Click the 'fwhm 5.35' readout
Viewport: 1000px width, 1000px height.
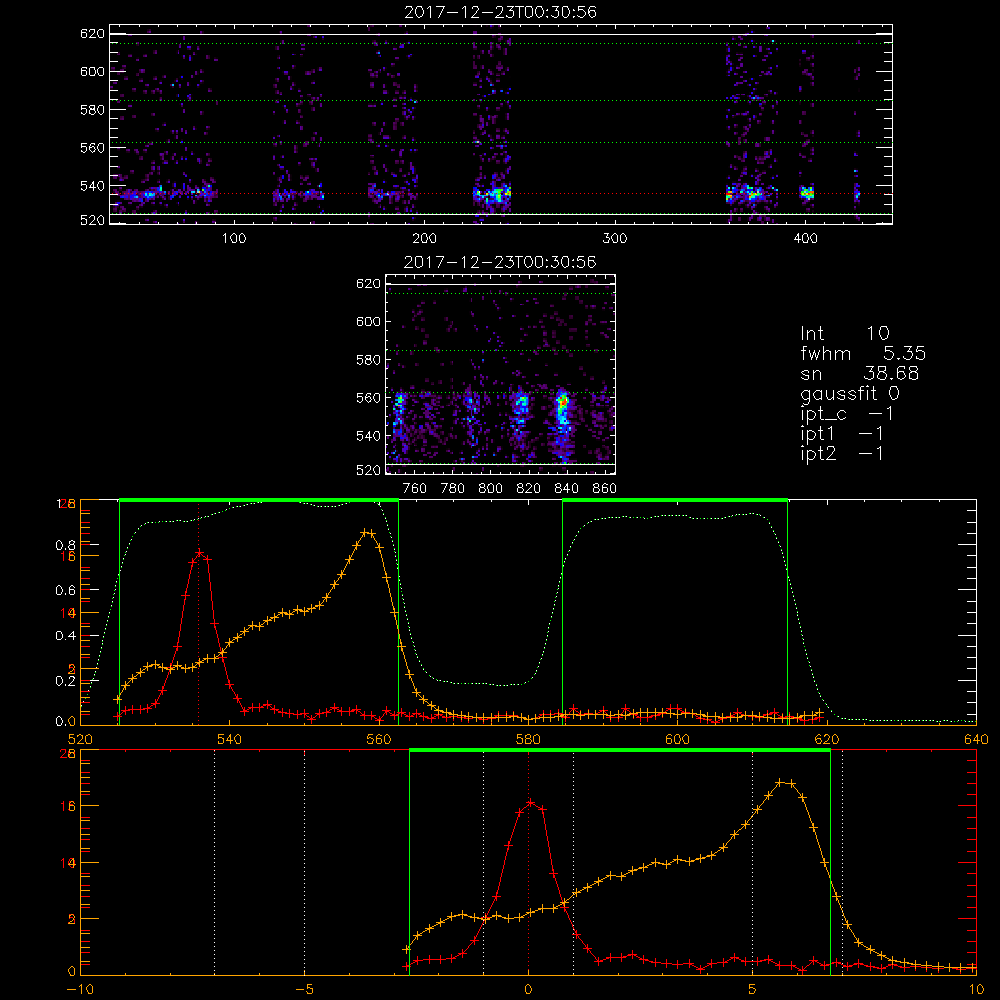tap(863, 353)
